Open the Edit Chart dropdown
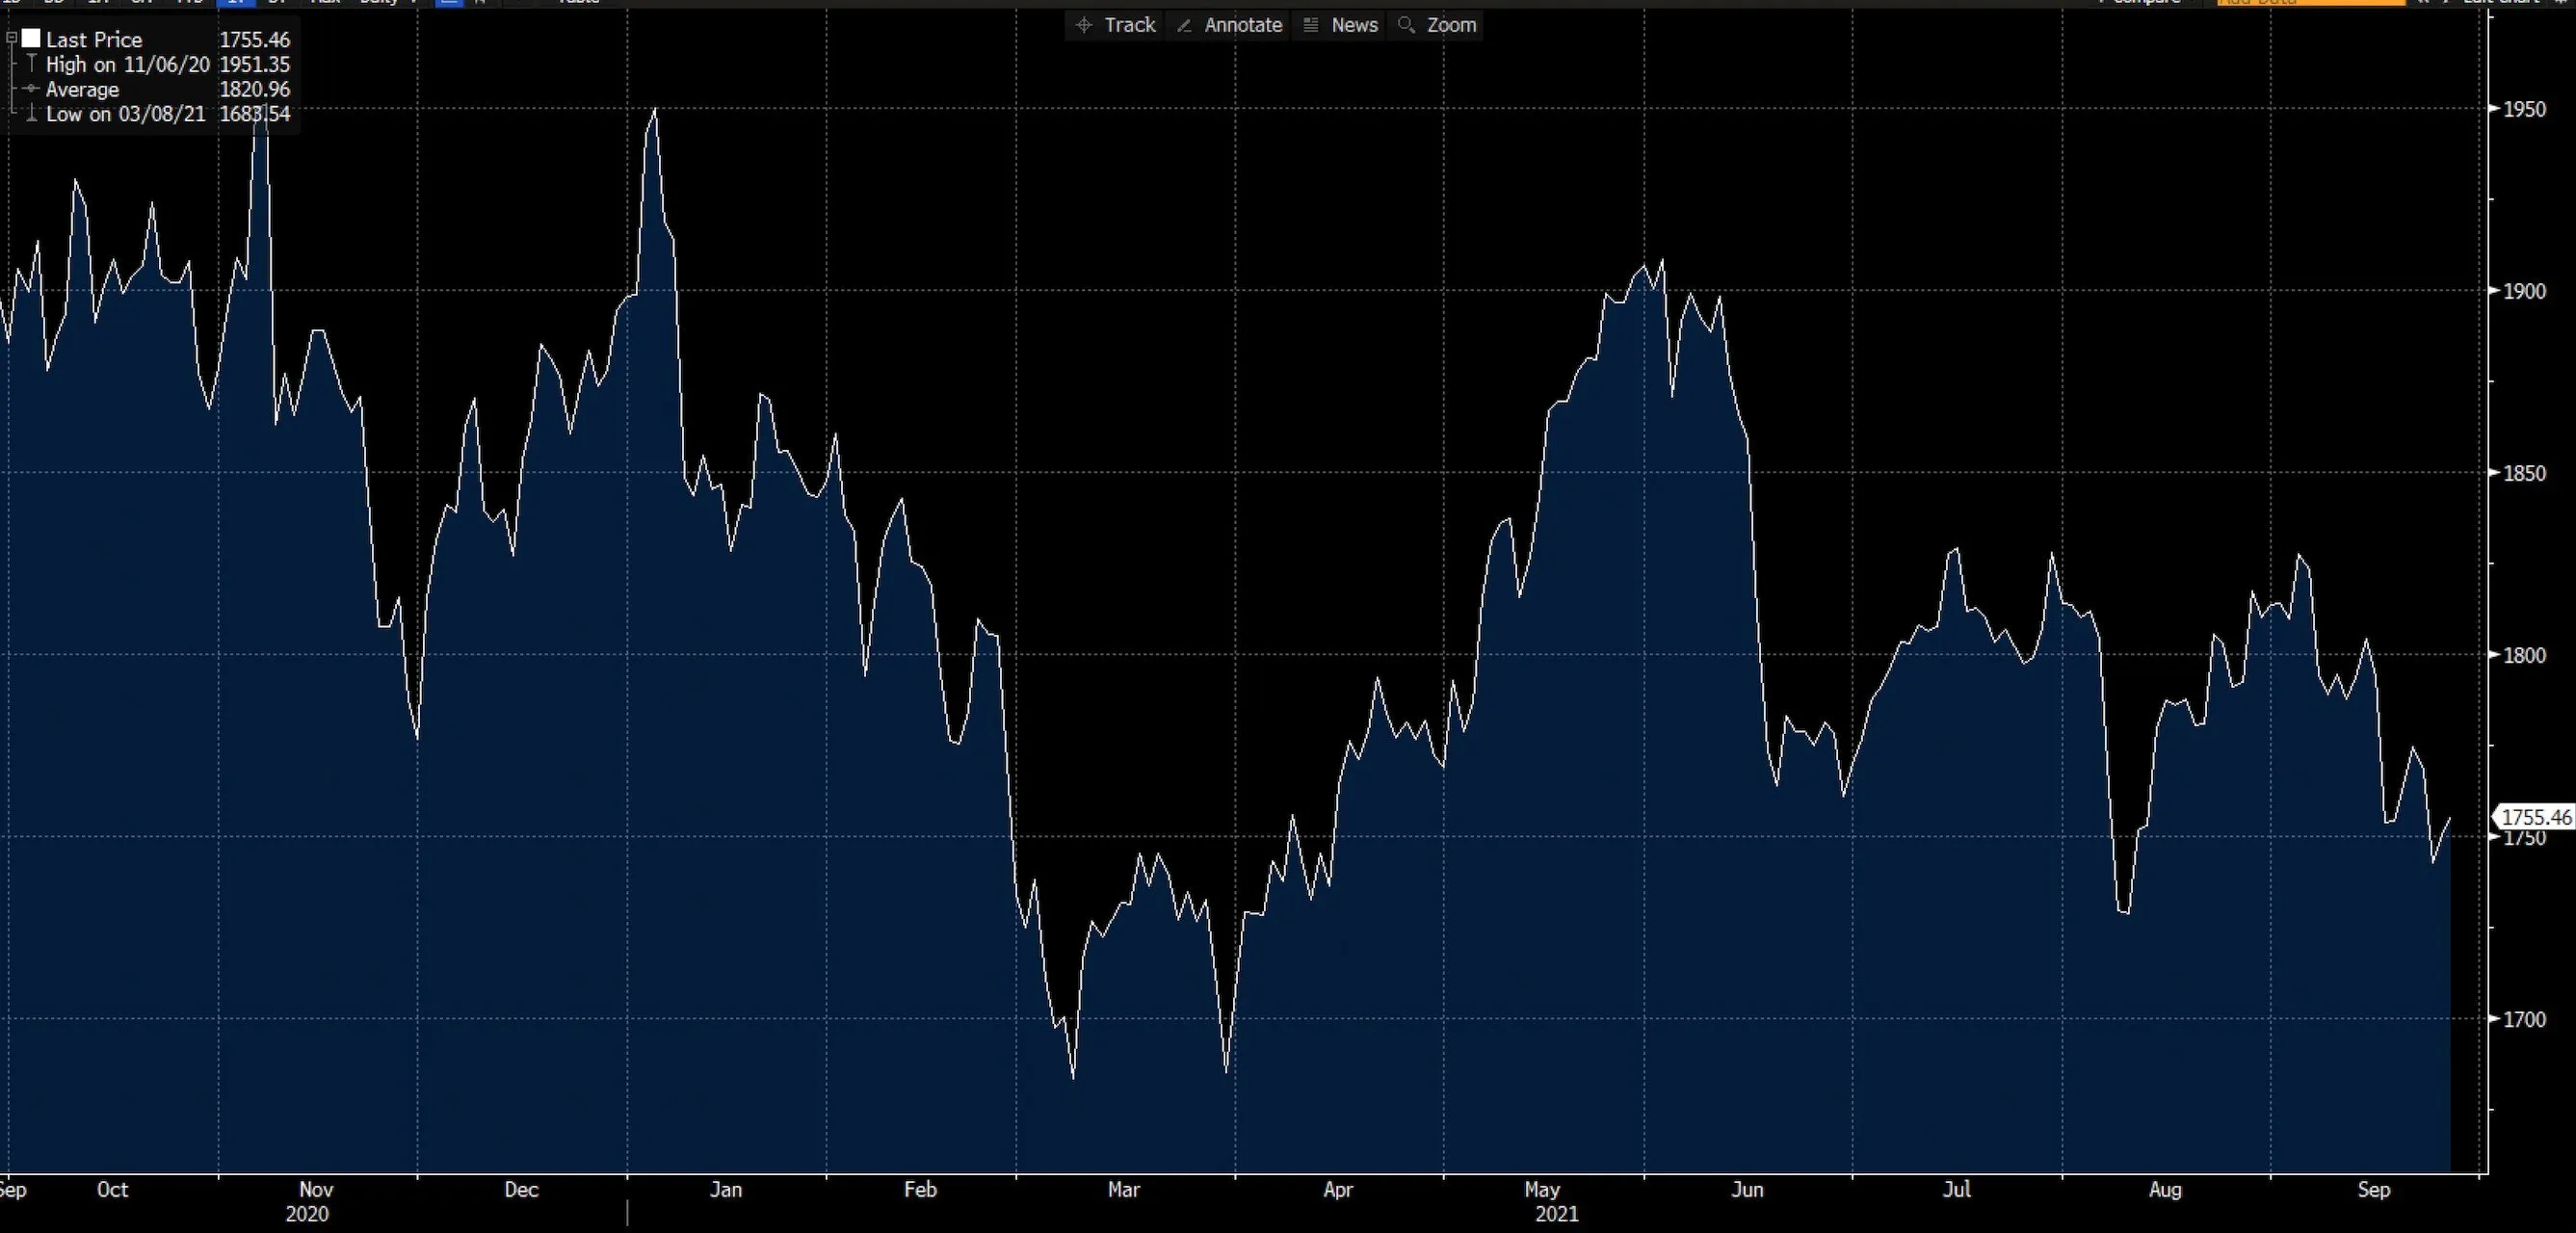This screenshot has width=2576, height=1233. click(x=2446, y=3)
